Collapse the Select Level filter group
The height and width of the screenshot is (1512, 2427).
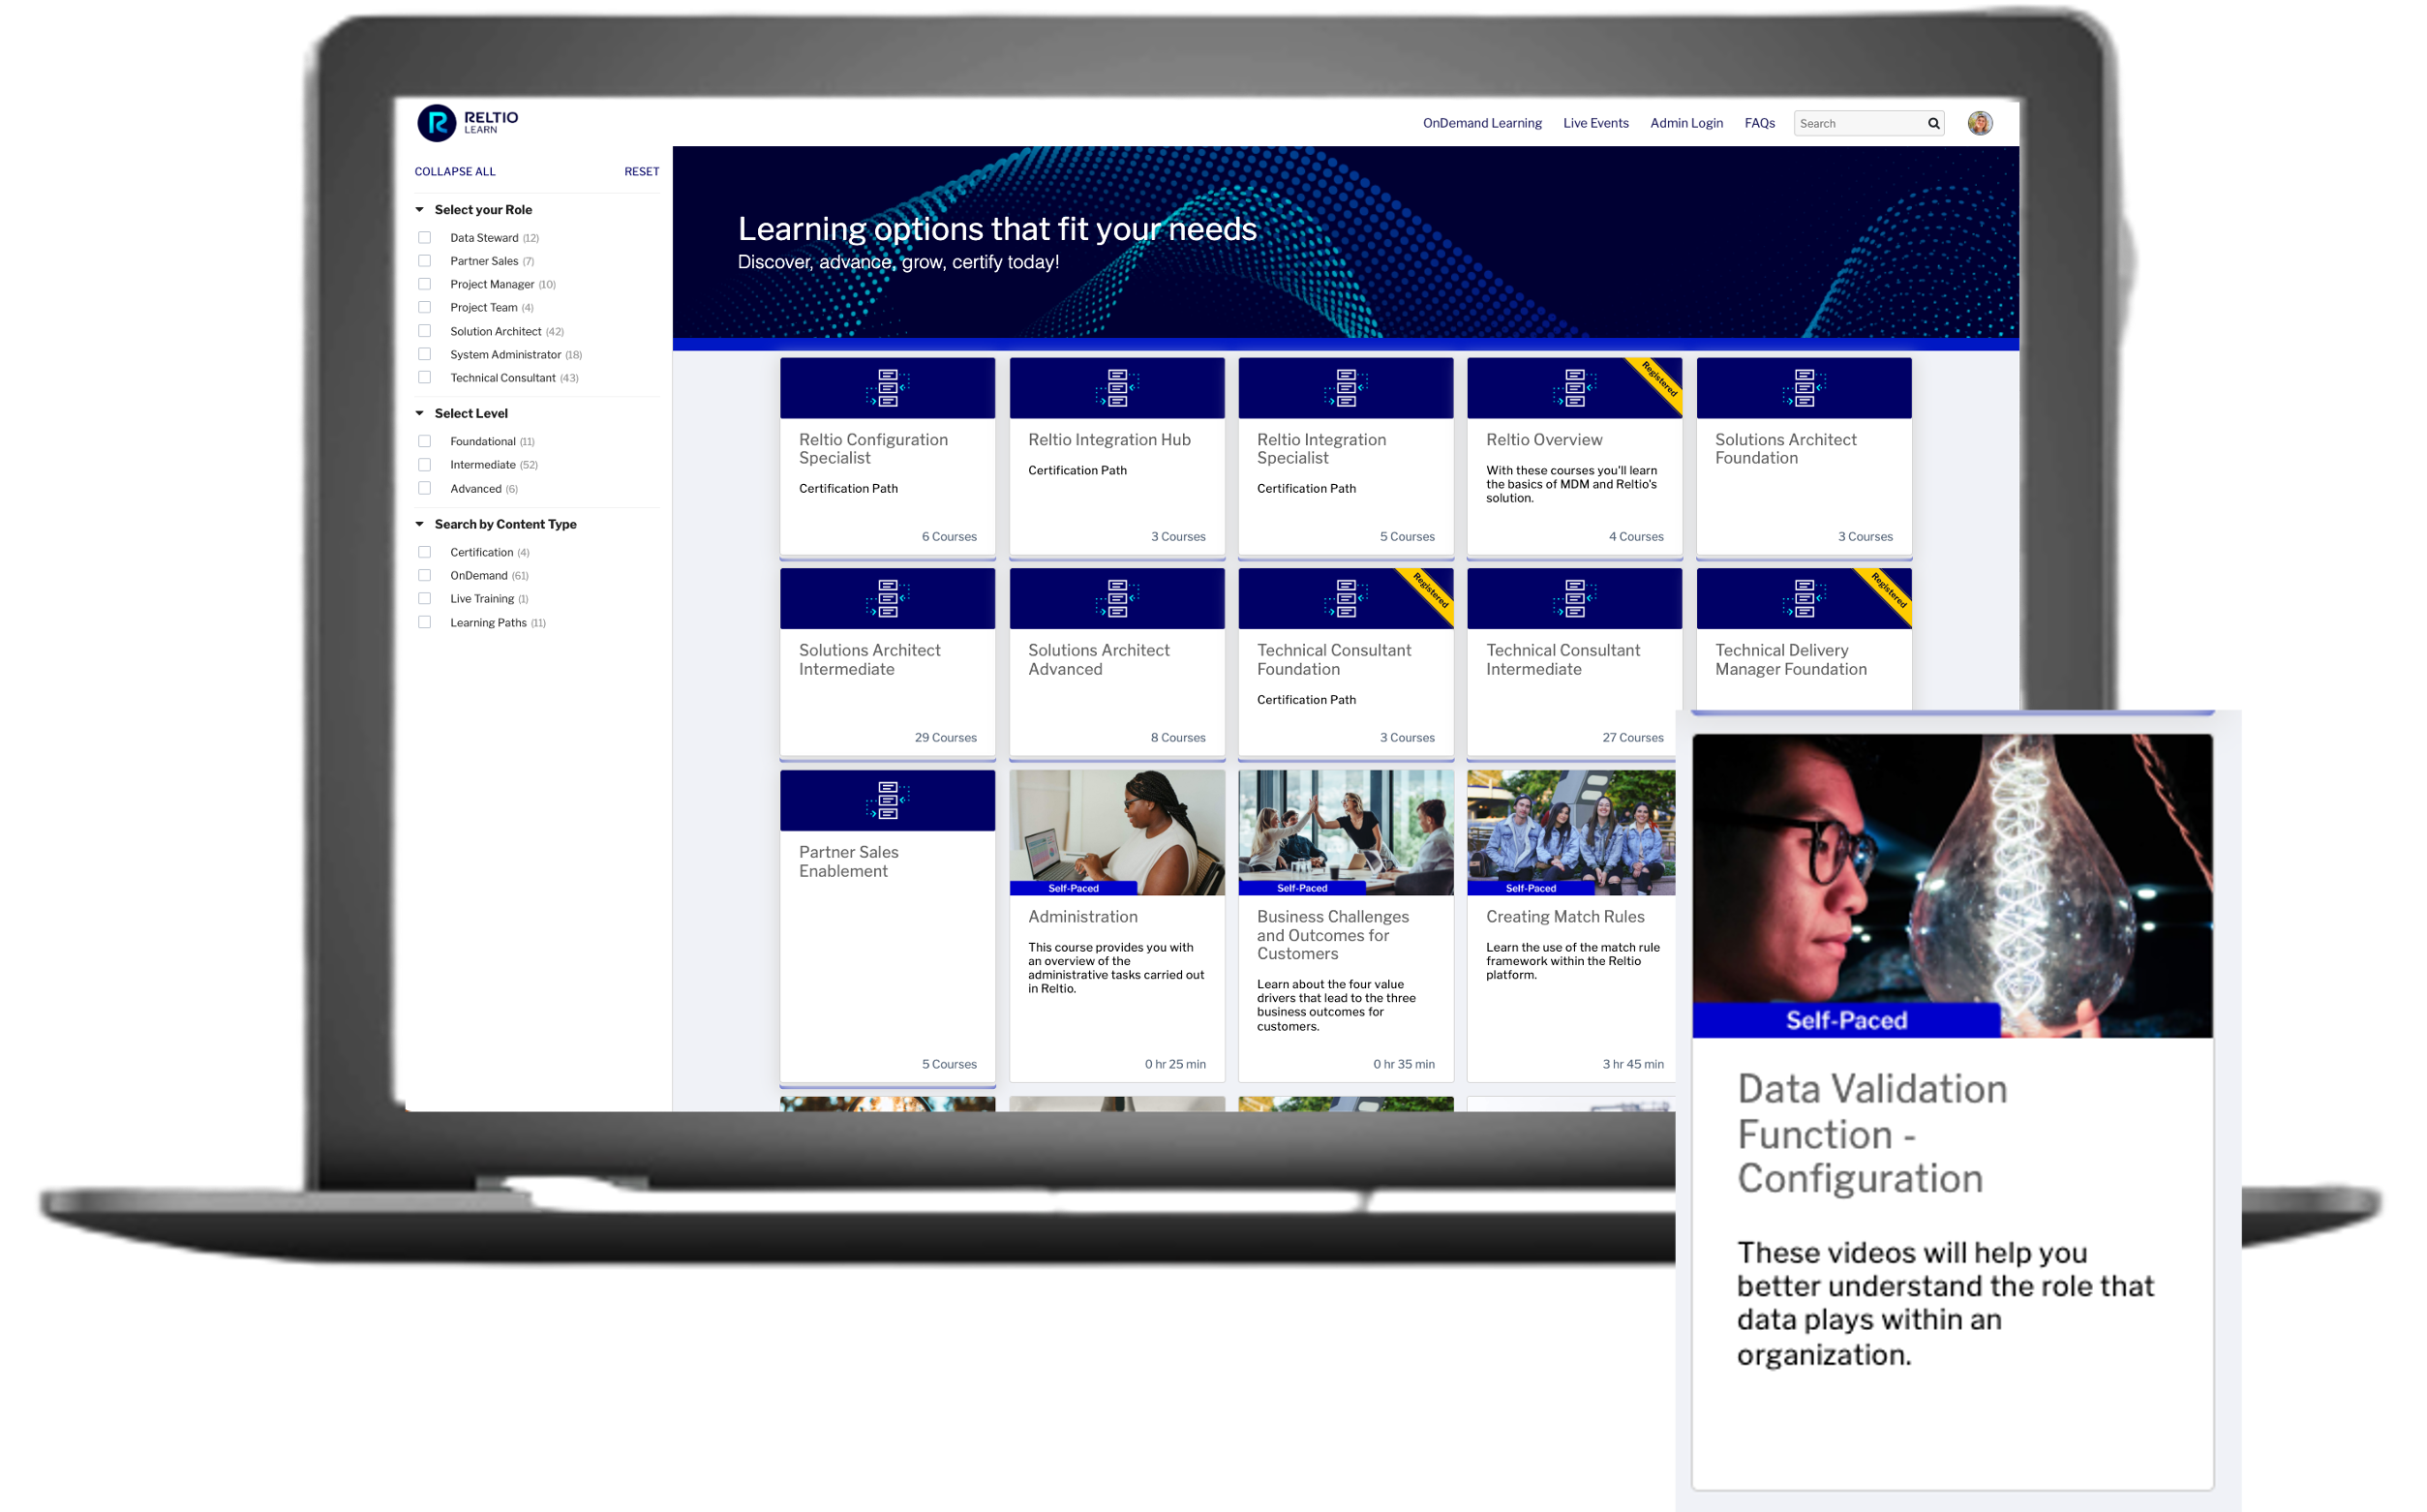click(x=420, y=413)
